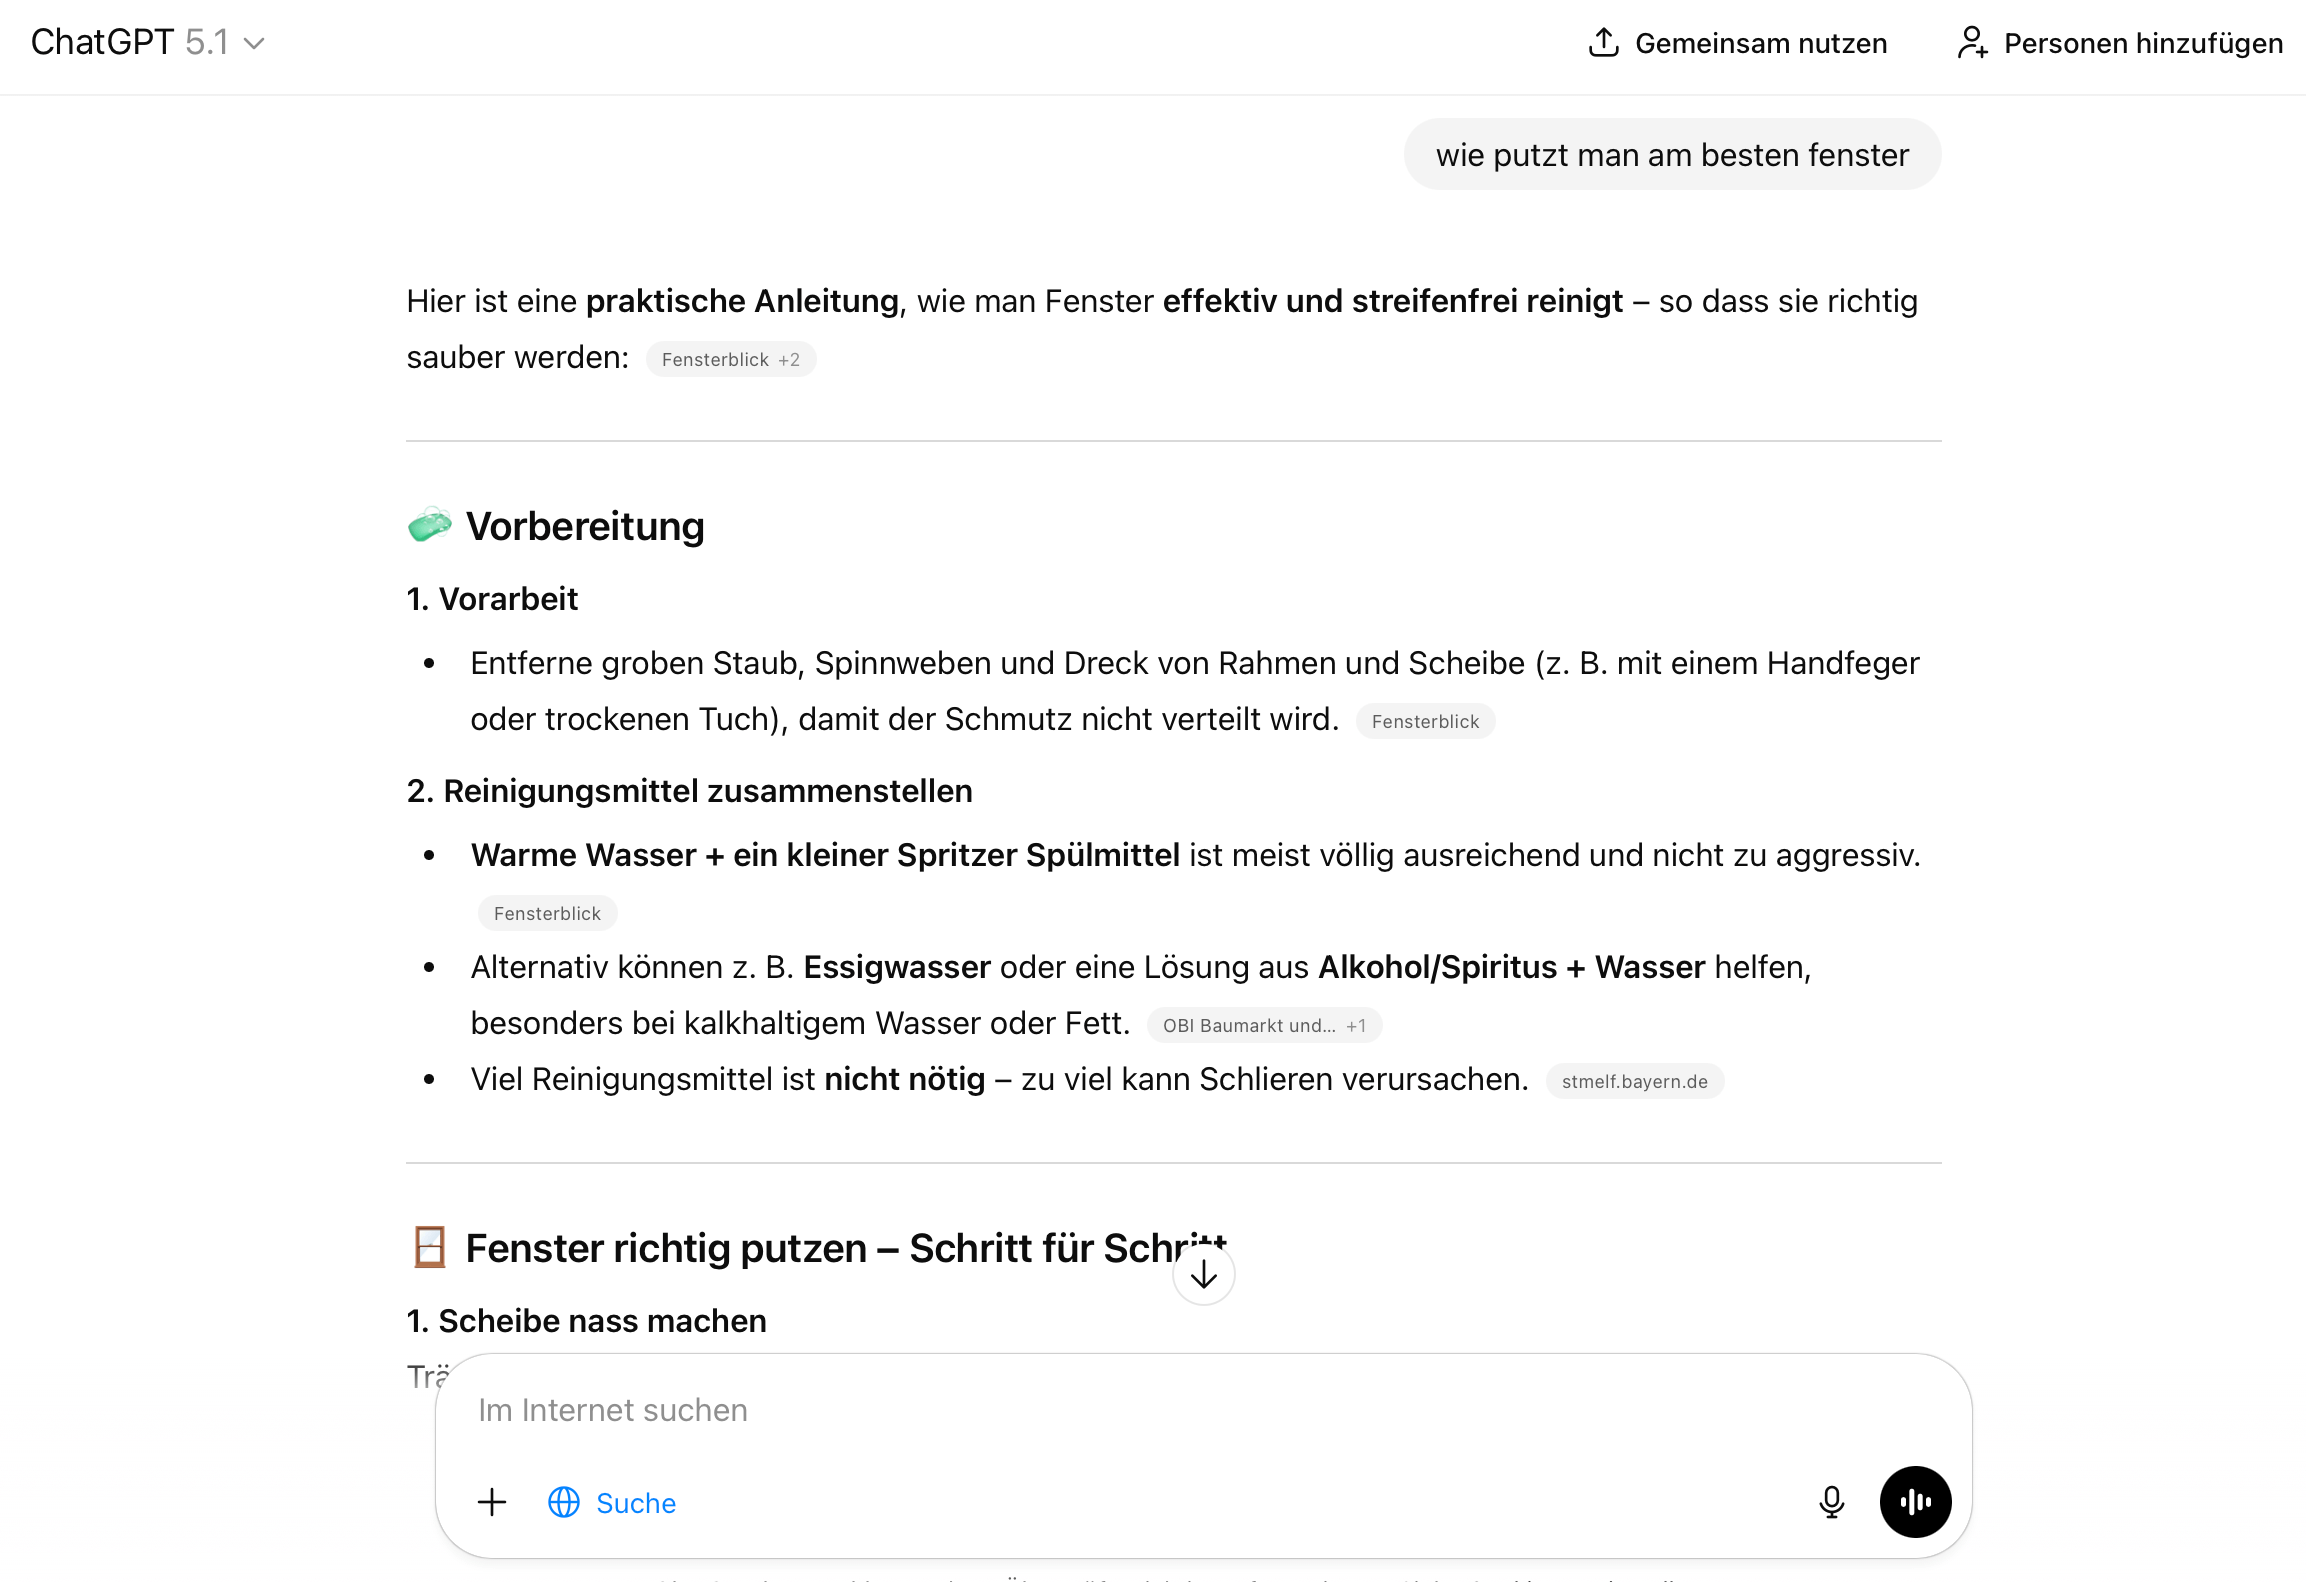2306x1582 pixels.
Task: Toggle the Suche web search mode
Action: tap(636, 1502)
